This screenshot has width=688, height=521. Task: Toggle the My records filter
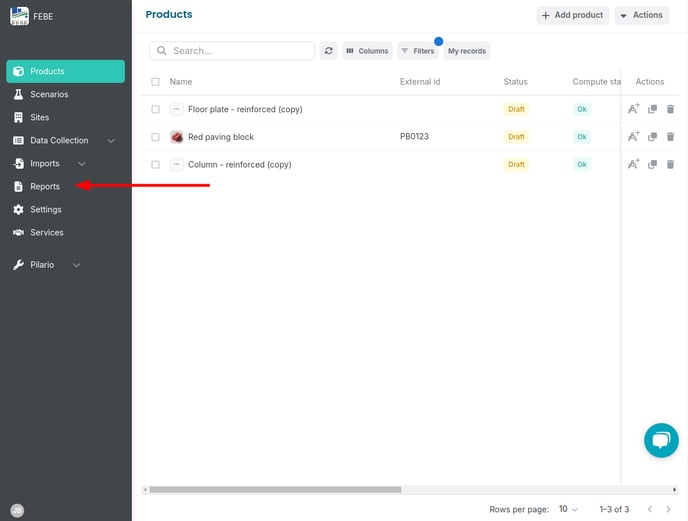click(x=467, y=51)
